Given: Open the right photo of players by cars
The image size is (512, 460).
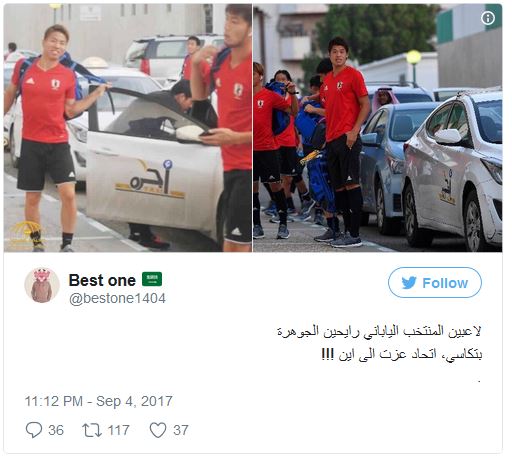Looking at the screenshot, I should click(x=377, y=128).
